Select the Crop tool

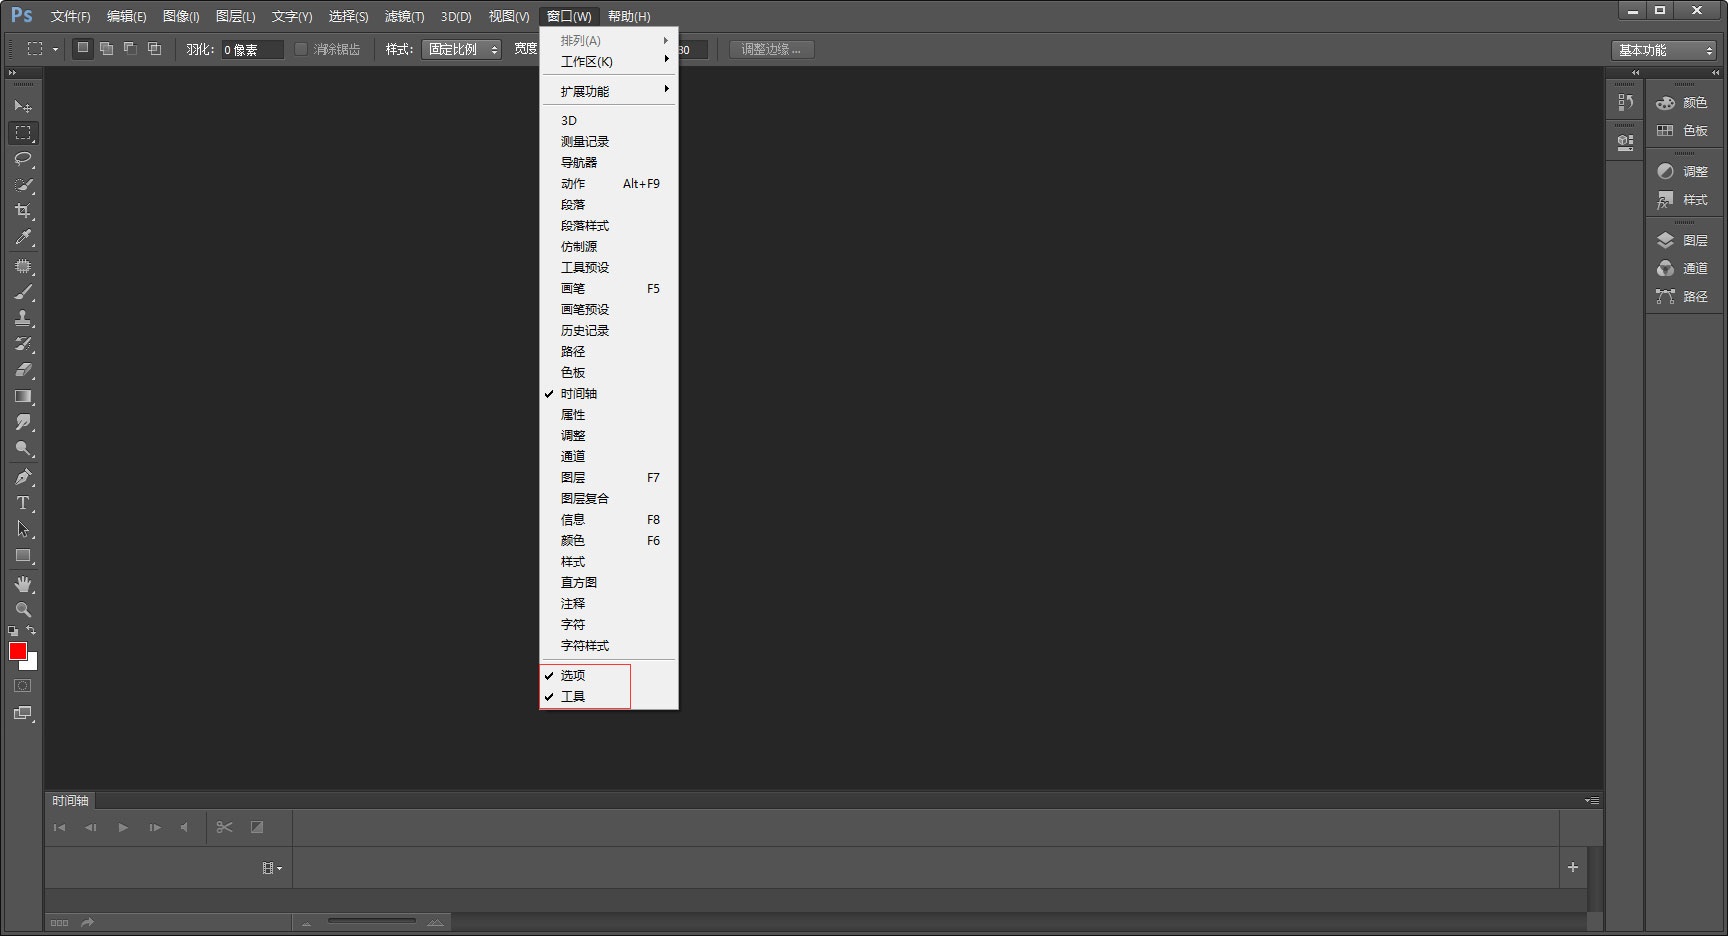23,211
